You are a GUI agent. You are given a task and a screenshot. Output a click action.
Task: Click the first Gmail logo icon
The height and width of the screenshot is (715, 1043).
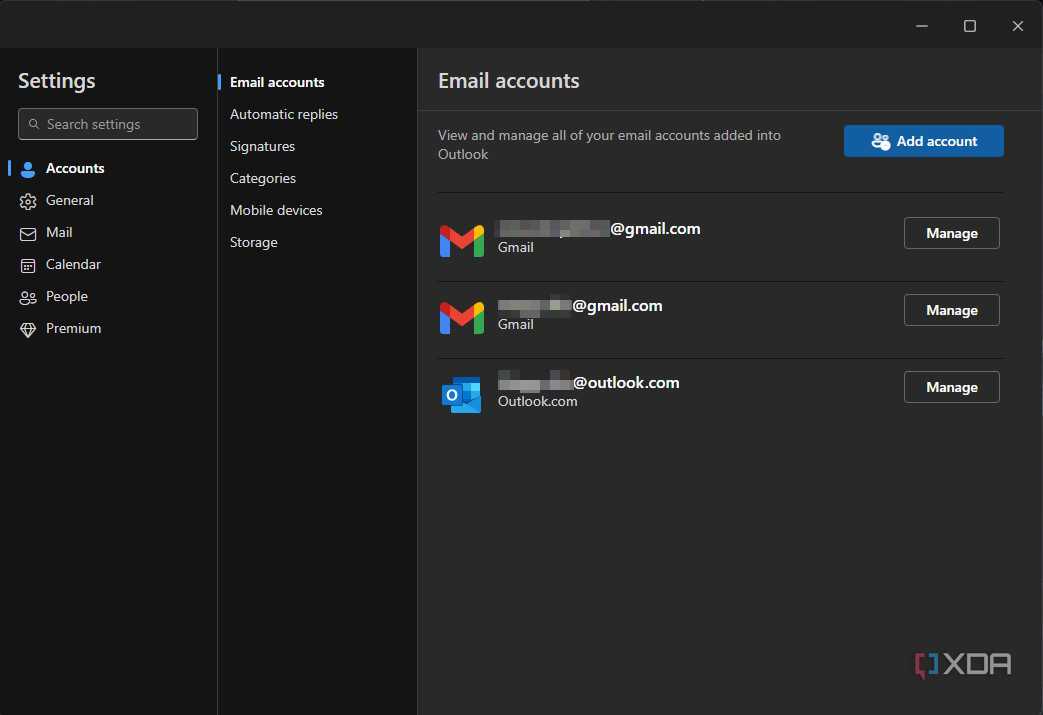click(x=462, y=241)
